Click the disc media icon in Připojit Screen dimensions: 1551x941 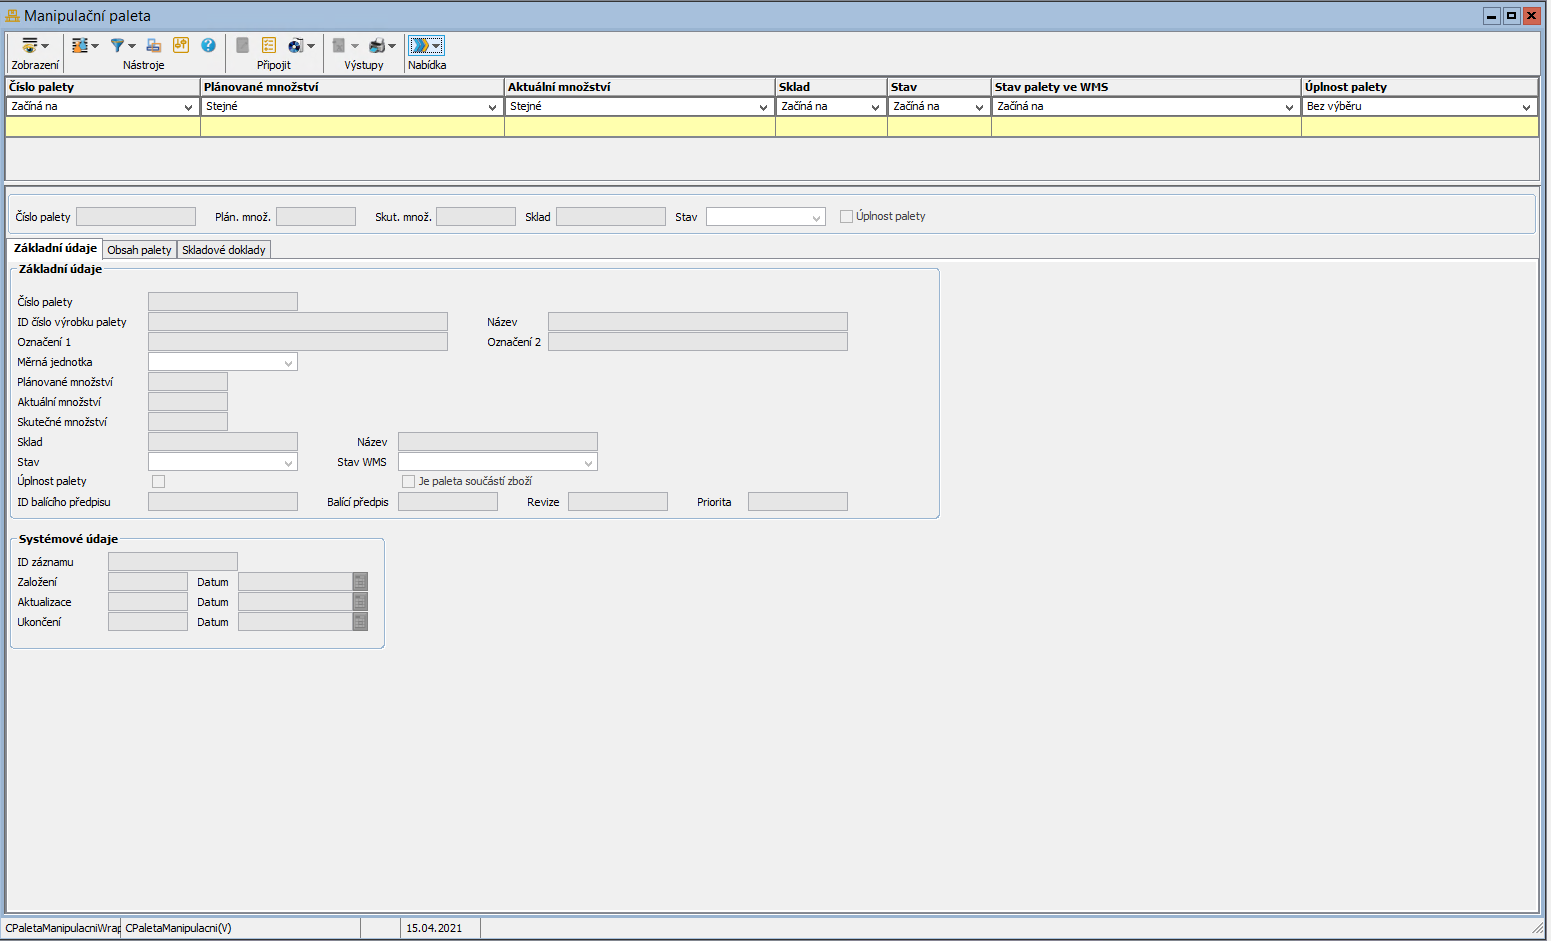[295, 46]
